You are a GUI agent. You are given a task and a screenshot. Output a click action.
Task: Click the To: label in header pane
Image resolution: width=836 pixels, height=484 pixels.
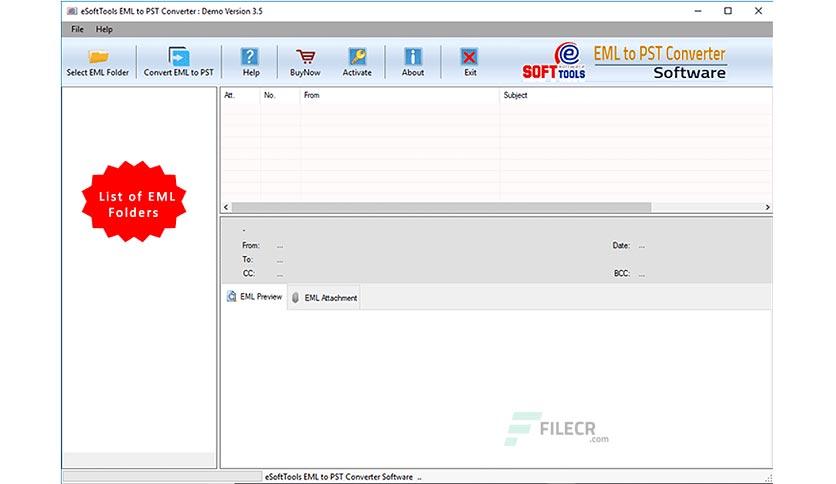pos(247,260)
